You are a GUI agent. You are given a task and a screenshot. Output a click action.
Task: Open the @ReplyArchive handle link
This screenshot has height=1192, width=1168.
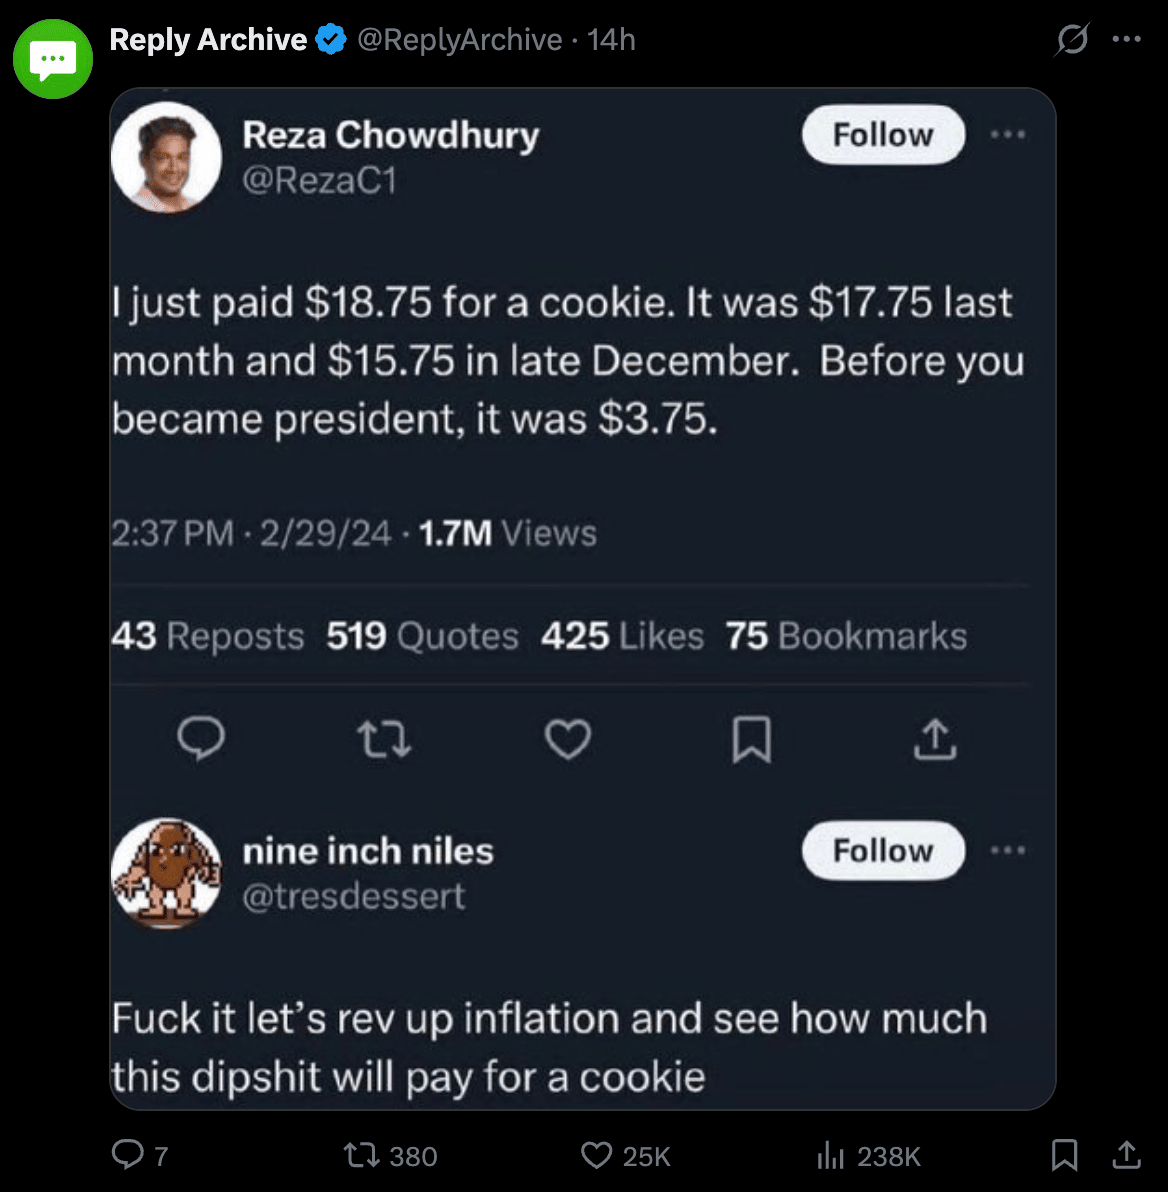[460, 40]
